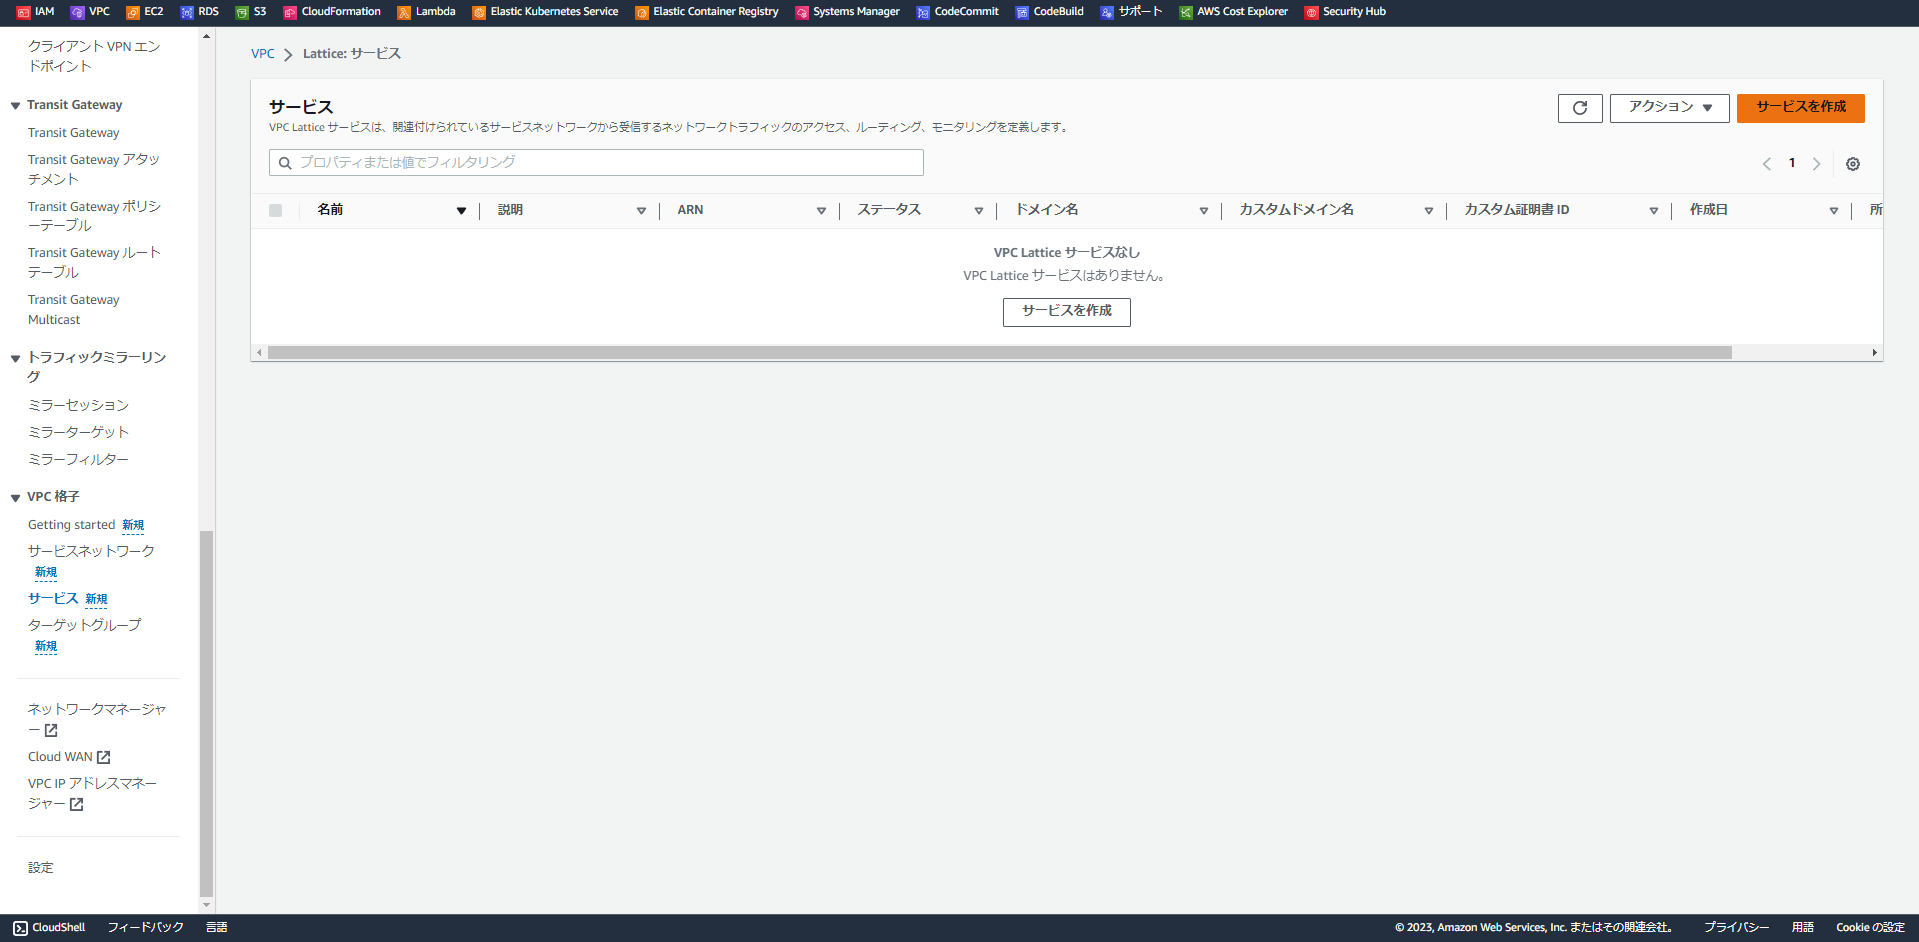Image resolution: width=1919 pixels, height=942 pixels.
Task: Sort by カスタム証明書 ID column
Action: [x=1654, y=210]
